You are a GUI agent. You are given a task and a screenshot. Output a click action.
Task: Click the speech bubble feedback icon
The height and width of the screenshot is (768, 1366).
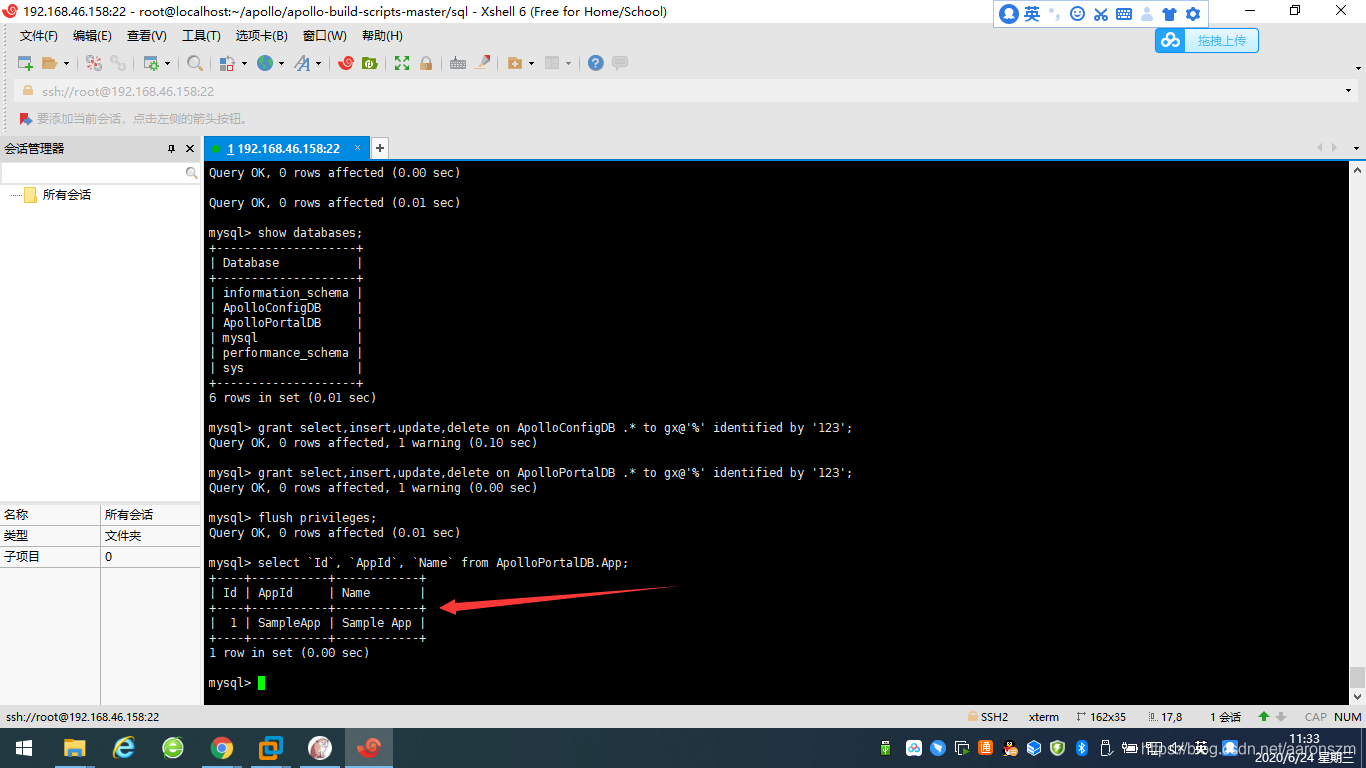click(x=620, y=63)
